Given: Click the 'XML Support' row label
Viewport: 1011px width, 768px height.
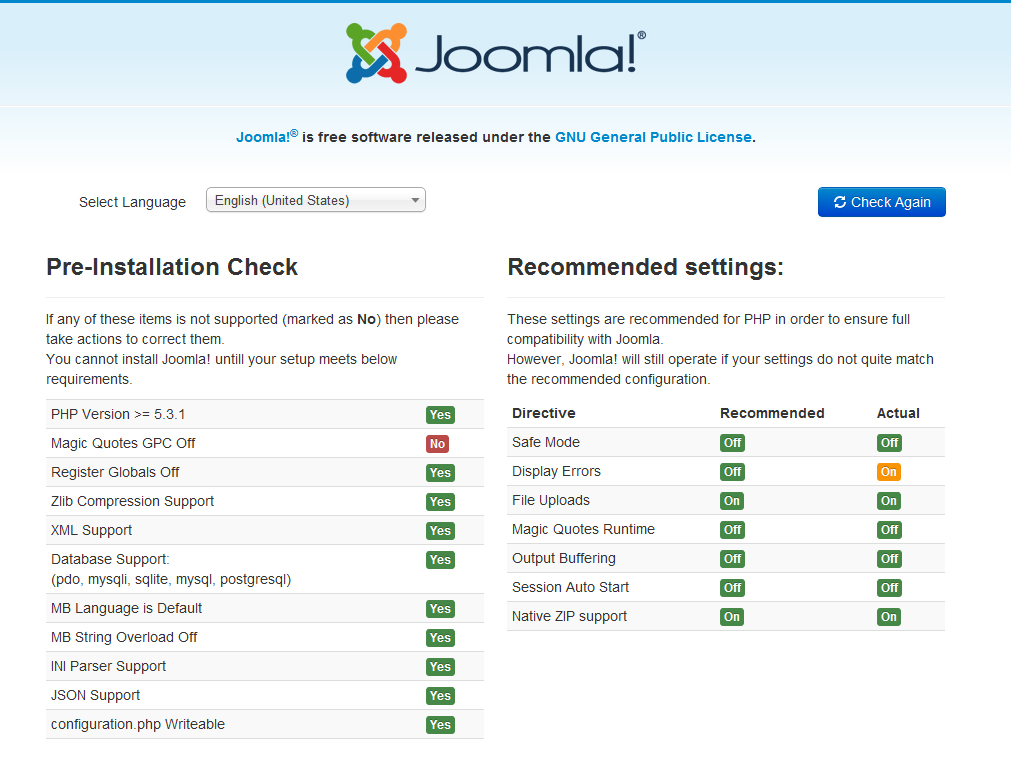Looking at the screenshot, I should click(92, 530).
